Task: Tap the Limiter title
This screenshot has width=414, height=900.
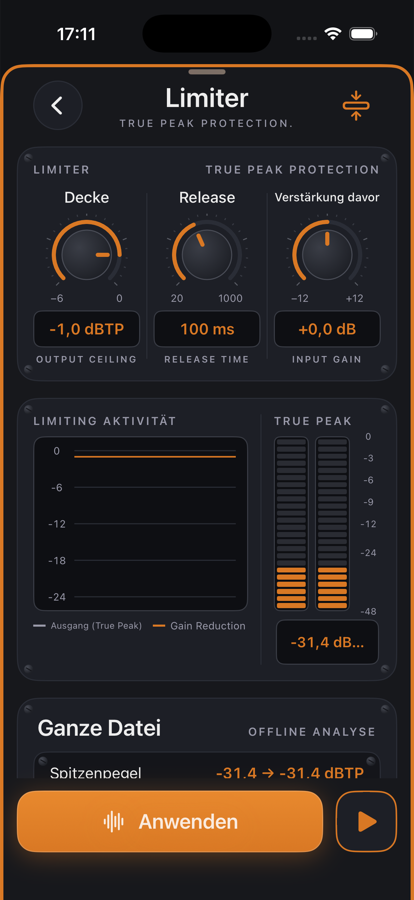Action: [x=207, y=98]
